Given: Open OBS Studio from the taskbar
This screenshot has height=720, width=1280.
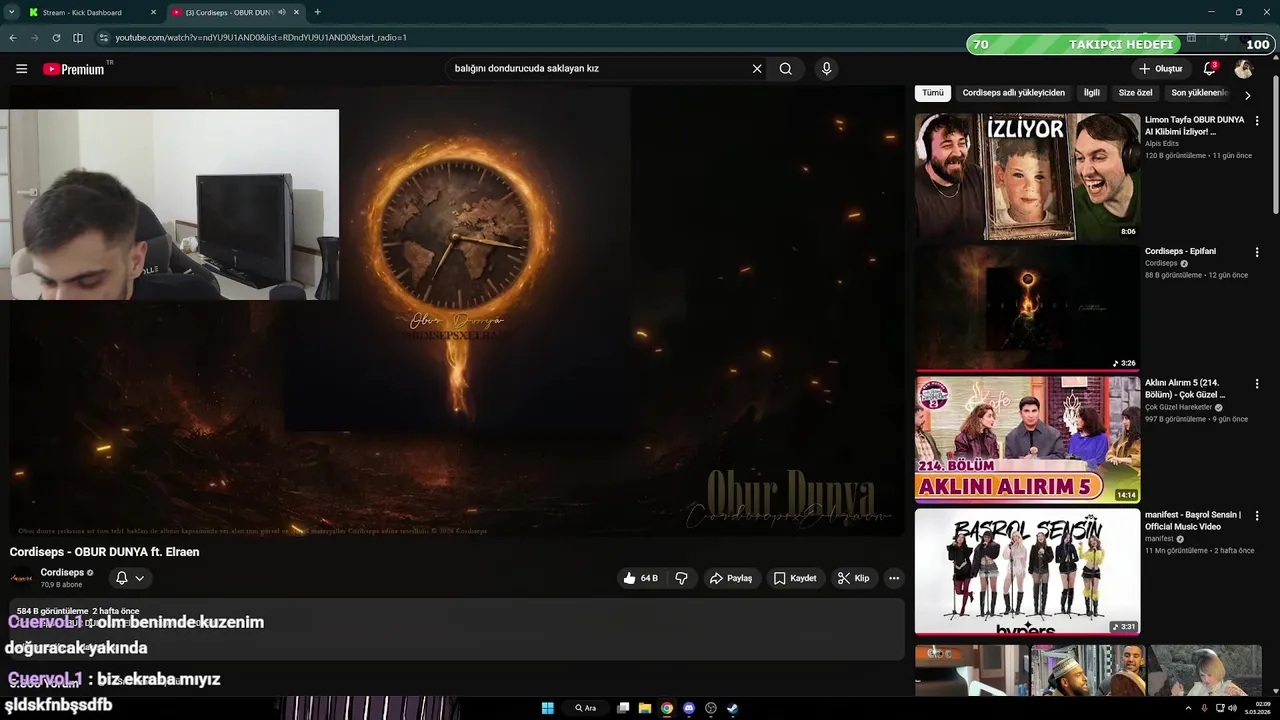Looking at the screenshot, I should click(x=711, y=708).
